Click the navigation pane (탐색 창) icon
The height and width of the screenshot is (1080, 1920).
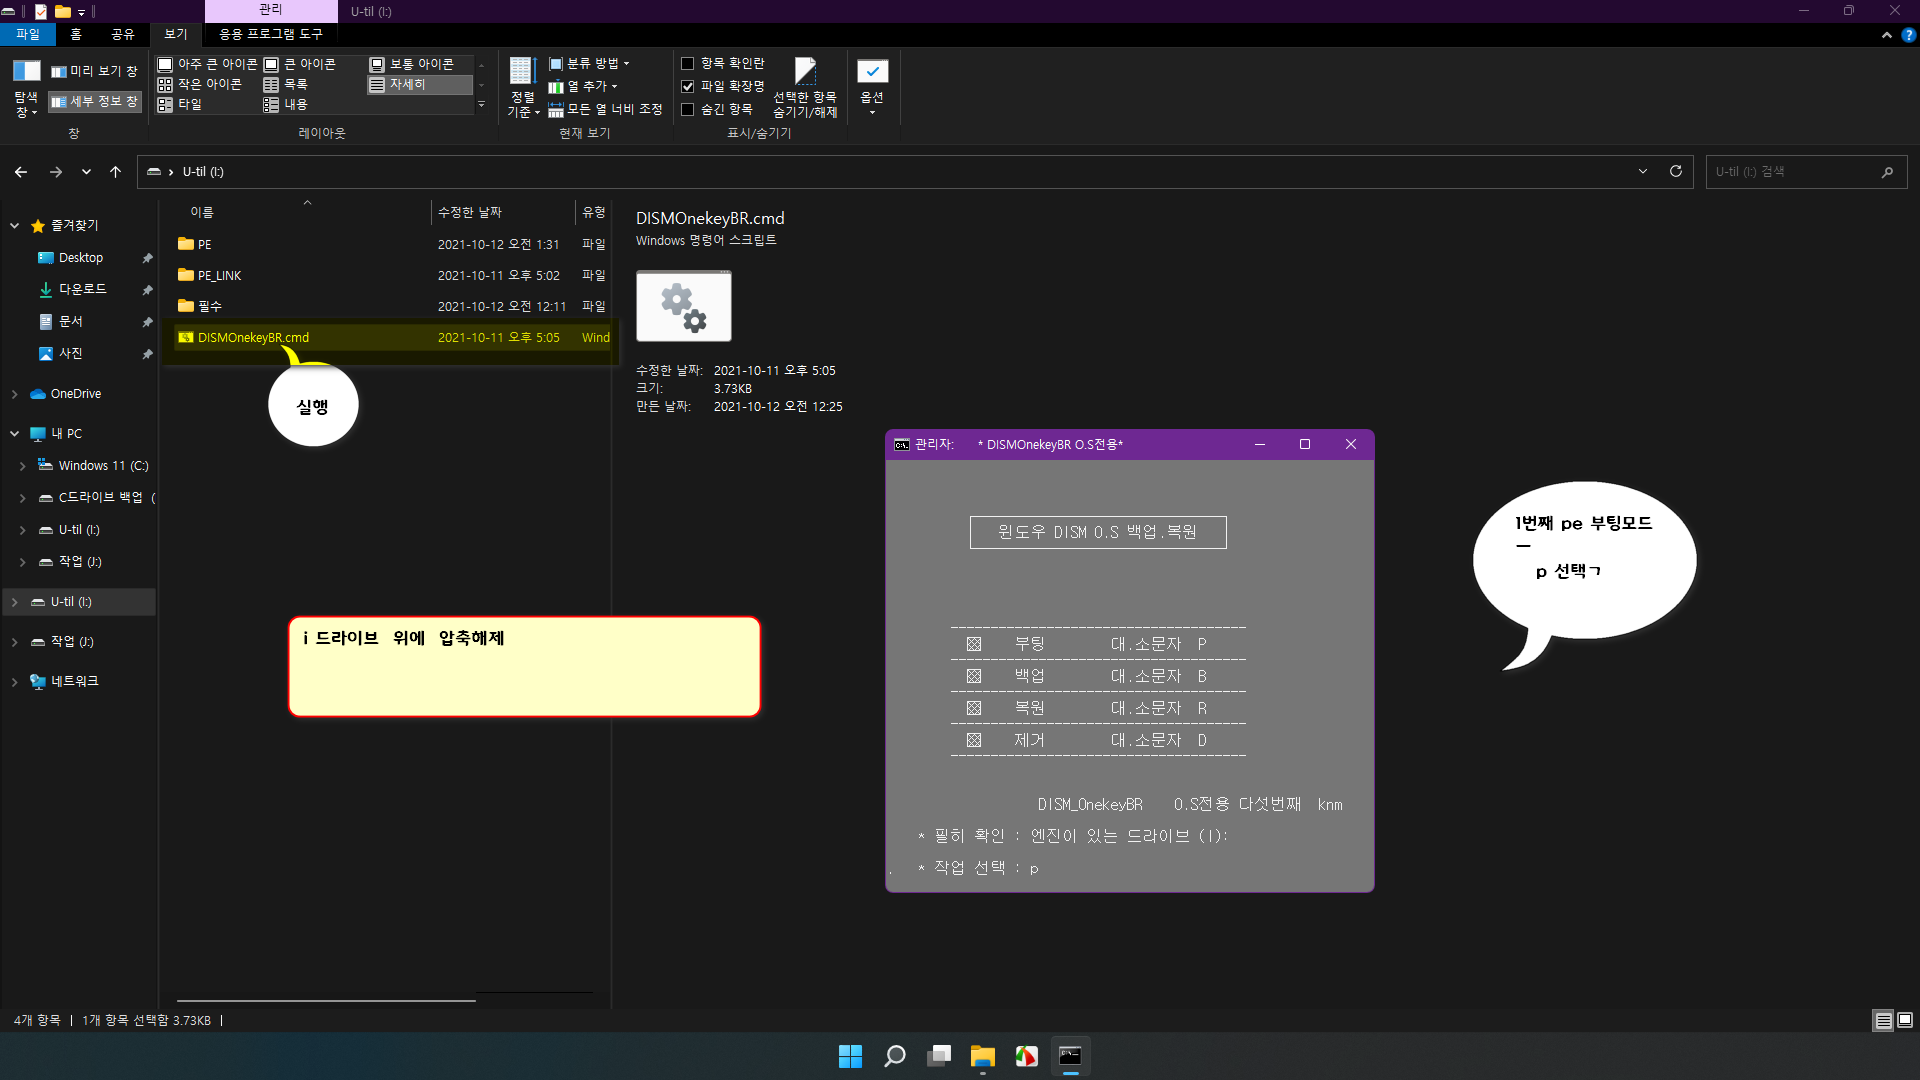coord(26,88)
